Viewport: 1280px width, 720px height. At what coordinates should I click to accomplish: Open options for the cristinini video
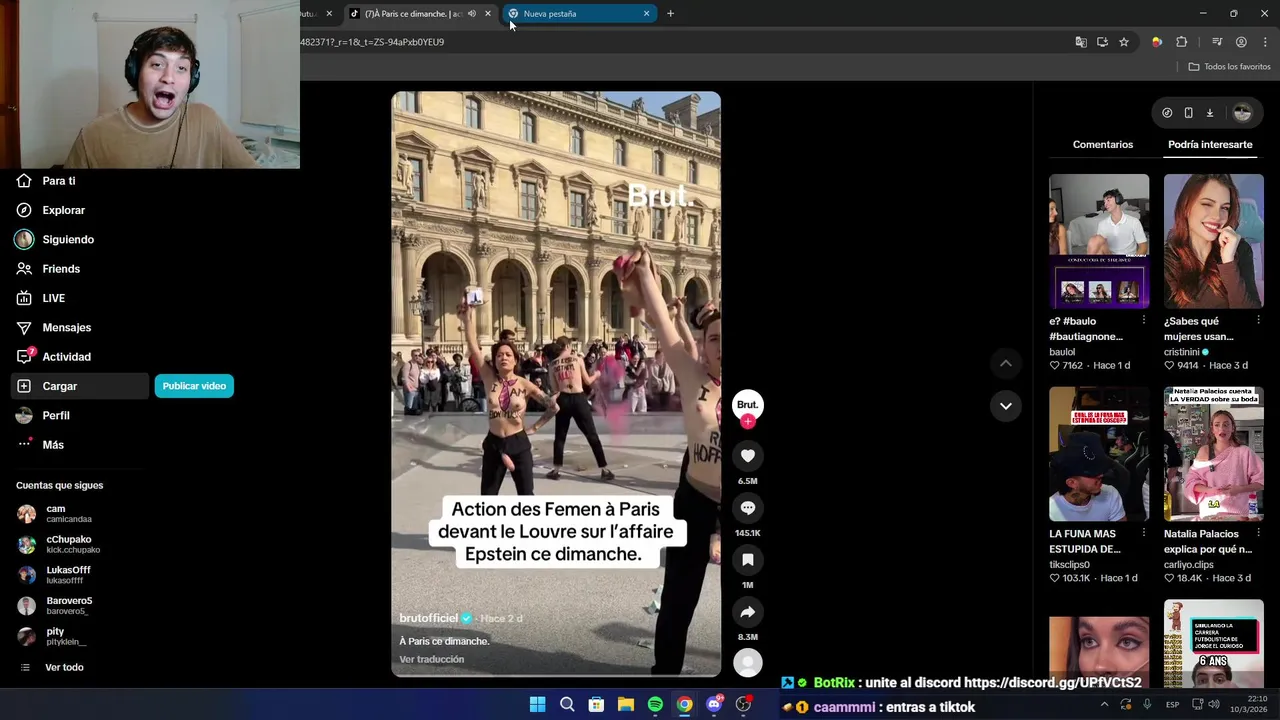click(1258, 321)
